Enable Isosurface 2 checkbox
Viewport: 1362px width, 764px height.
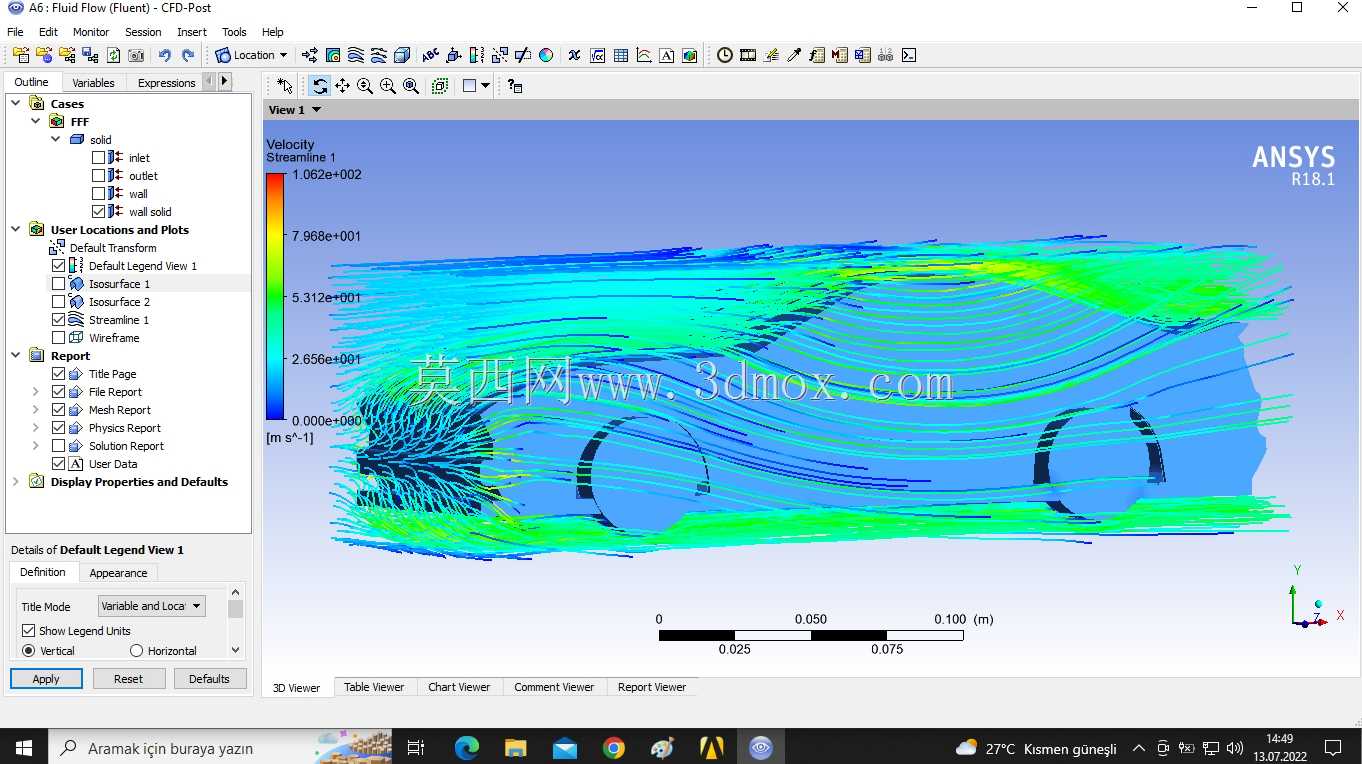58,302
